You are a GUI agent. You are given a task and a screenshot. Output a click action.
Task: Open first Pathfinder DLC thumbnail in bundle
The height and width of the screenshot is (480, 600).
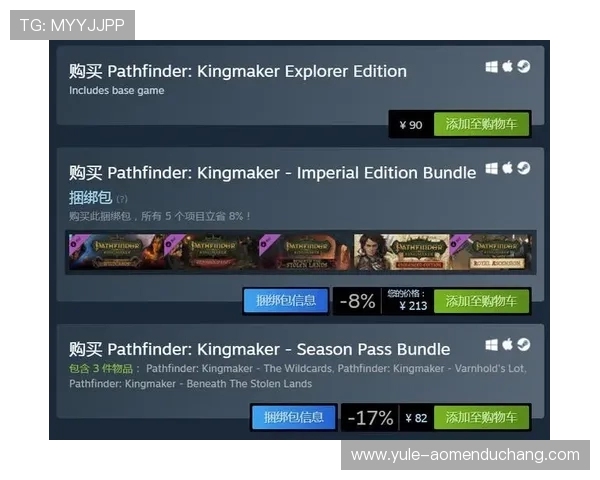(x=116, y=252)
